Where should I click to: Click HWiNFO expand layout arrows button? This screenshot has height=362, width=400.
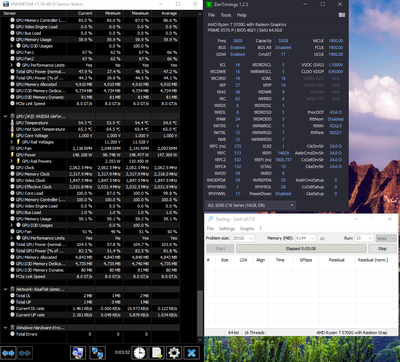8,353
